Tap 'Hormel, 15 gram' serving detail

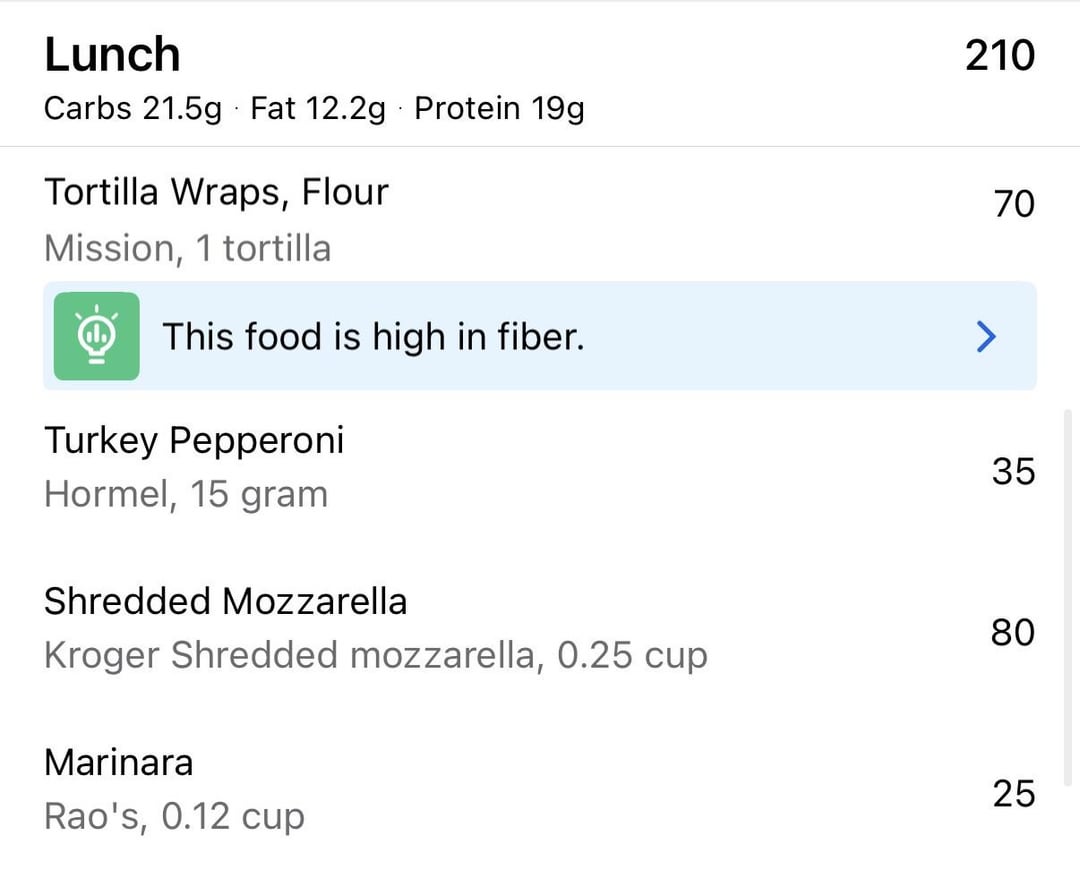[x=186, y=495]
